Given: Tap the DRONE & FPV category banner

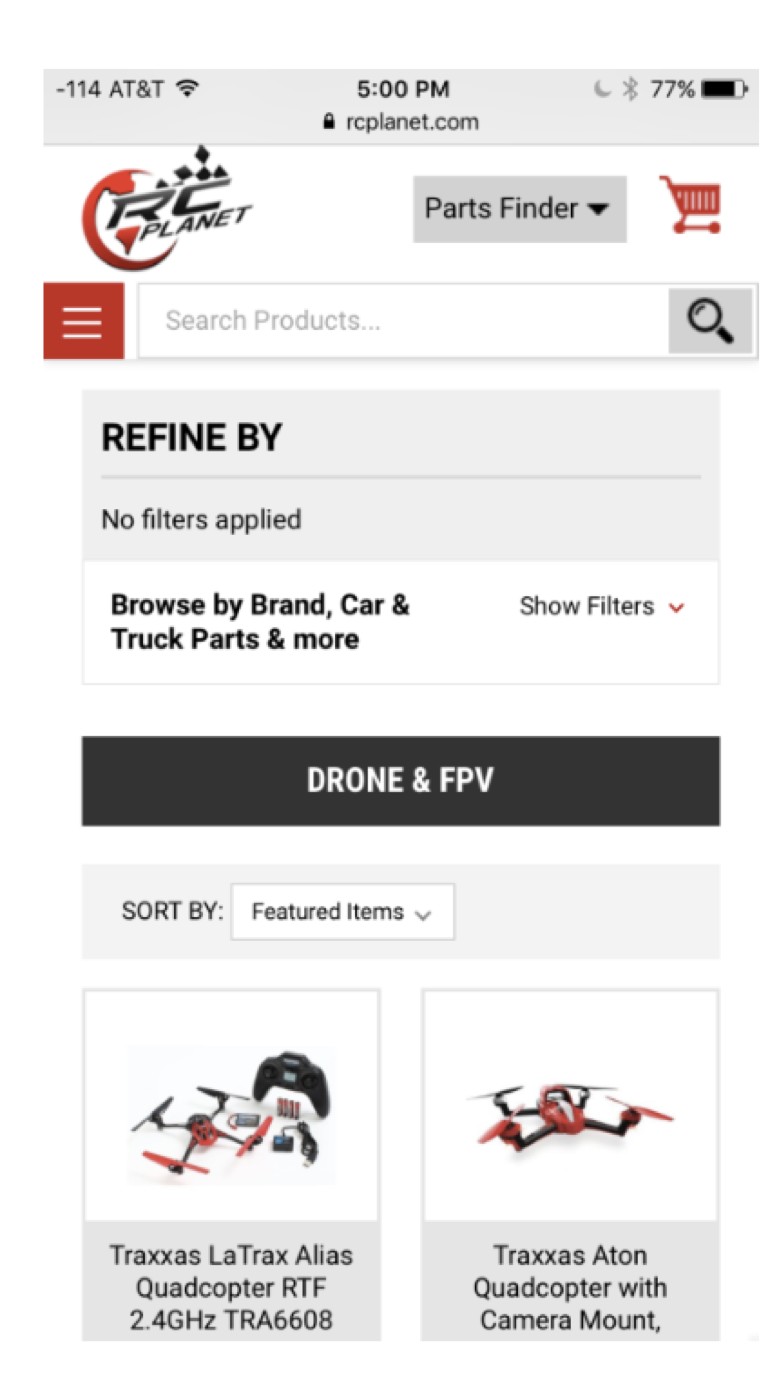Looking at the screenshot, I should click(x=400, y=781).
